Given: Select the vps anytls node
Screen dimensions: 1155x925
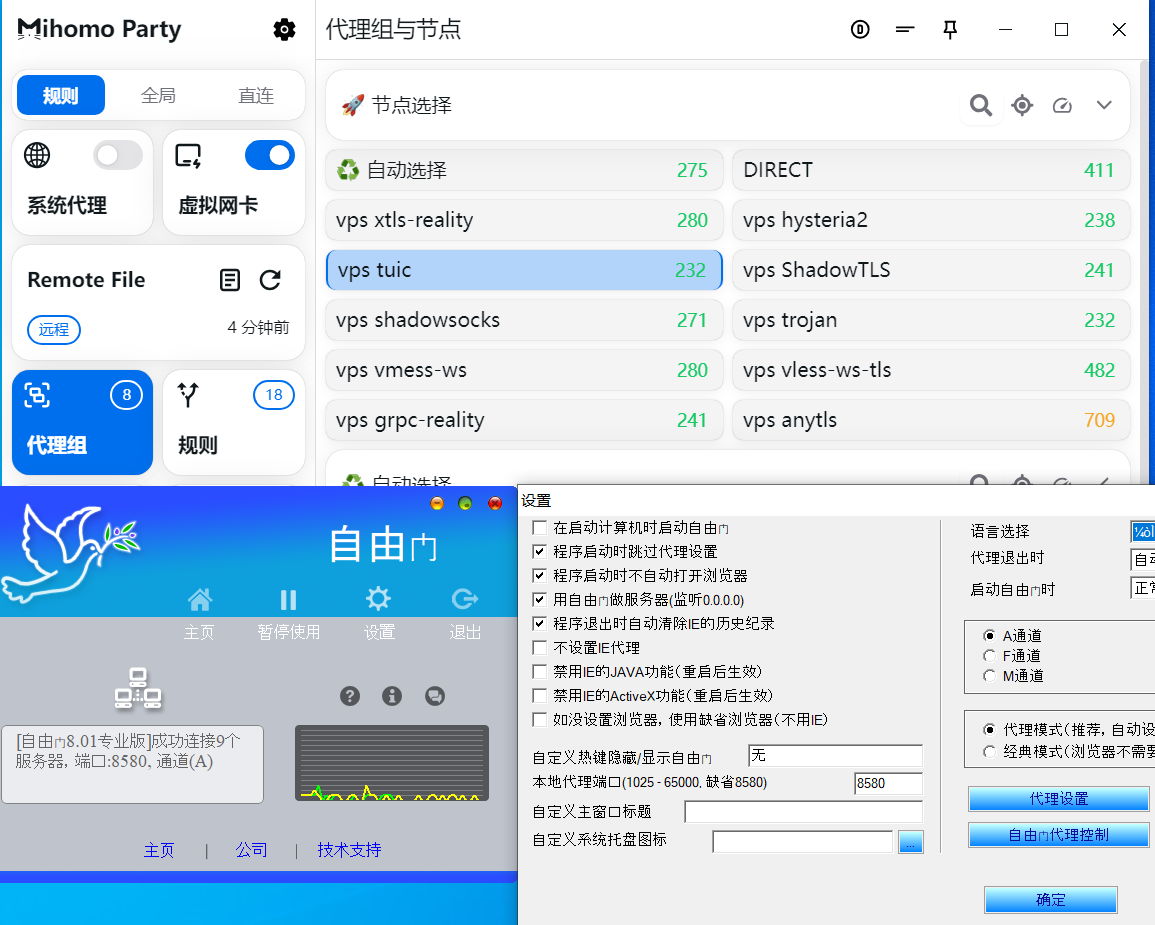Looking at the screenshot, I should [930, 420].
